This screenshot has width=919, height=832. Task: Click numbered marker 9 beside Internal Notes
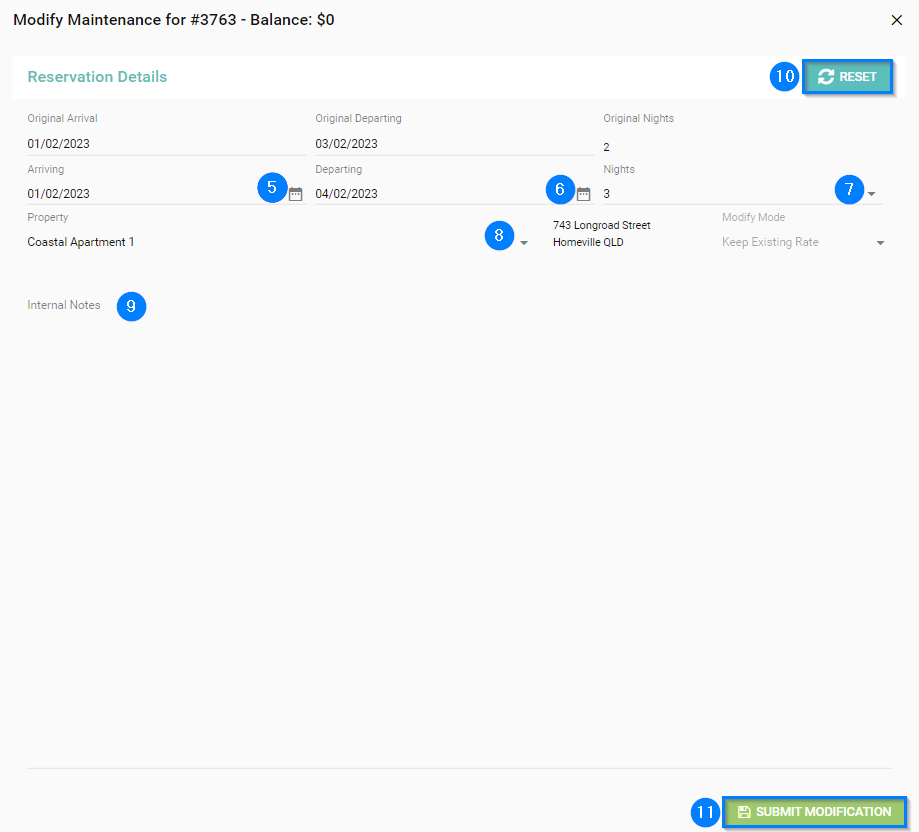click(131, 306)
